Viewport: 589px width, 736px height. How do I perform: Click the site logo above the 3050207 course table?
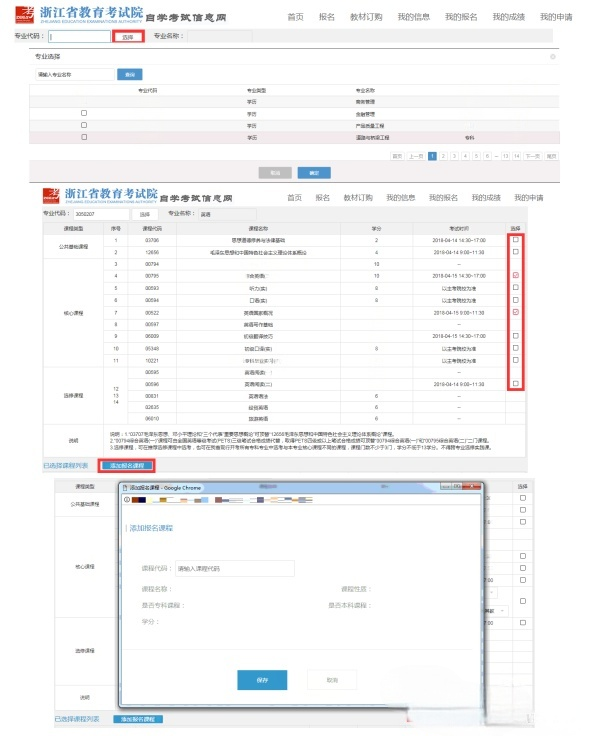pos(51,195)
